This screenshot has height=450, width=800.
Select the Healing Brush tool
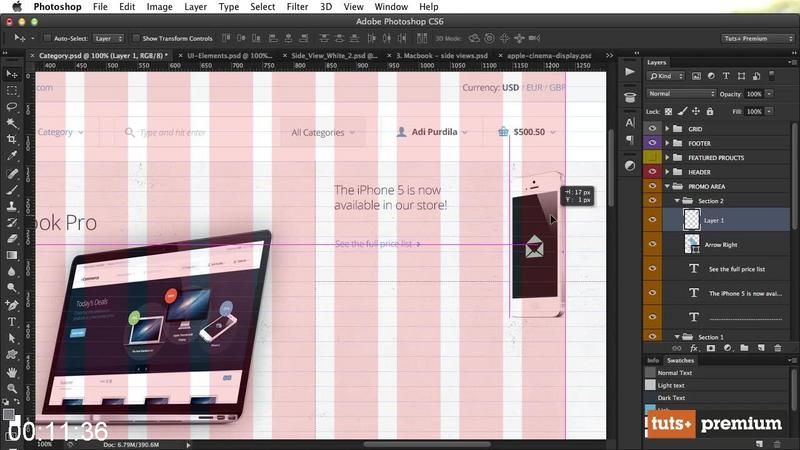[11, 174]
